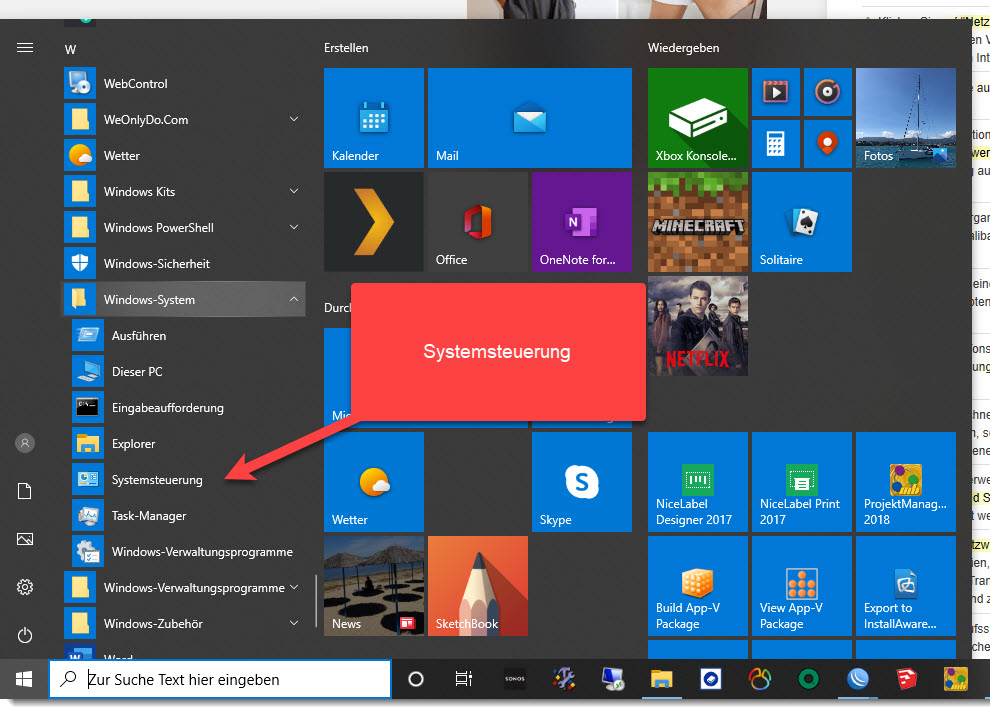Viewport: 990px width, 713px height.
Task: Toggle the hamburger menu at top left
Action: pos(25,48)
